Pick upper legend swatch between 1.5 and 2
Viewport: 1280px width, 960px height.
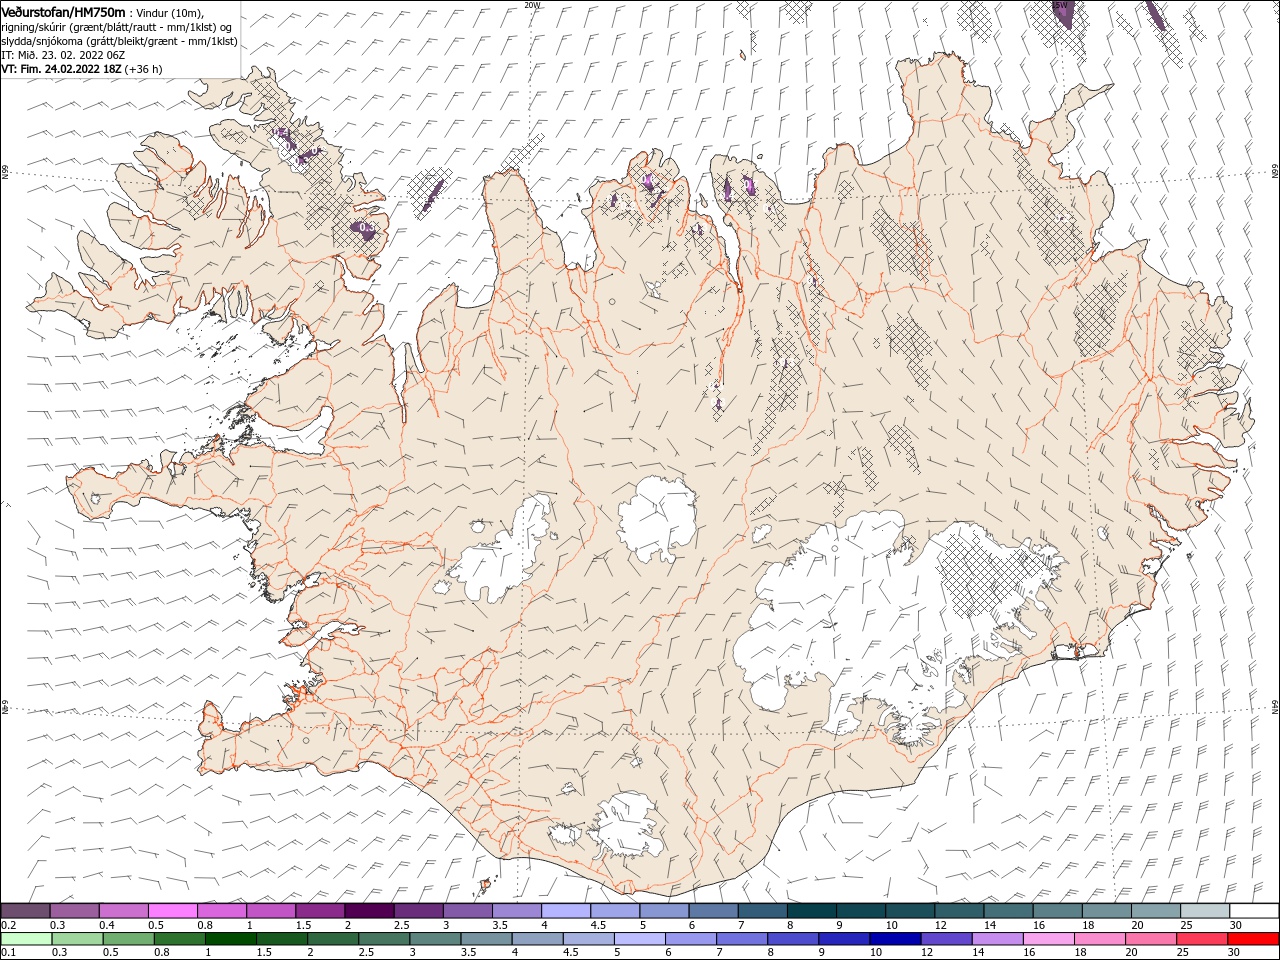(320, 911)
